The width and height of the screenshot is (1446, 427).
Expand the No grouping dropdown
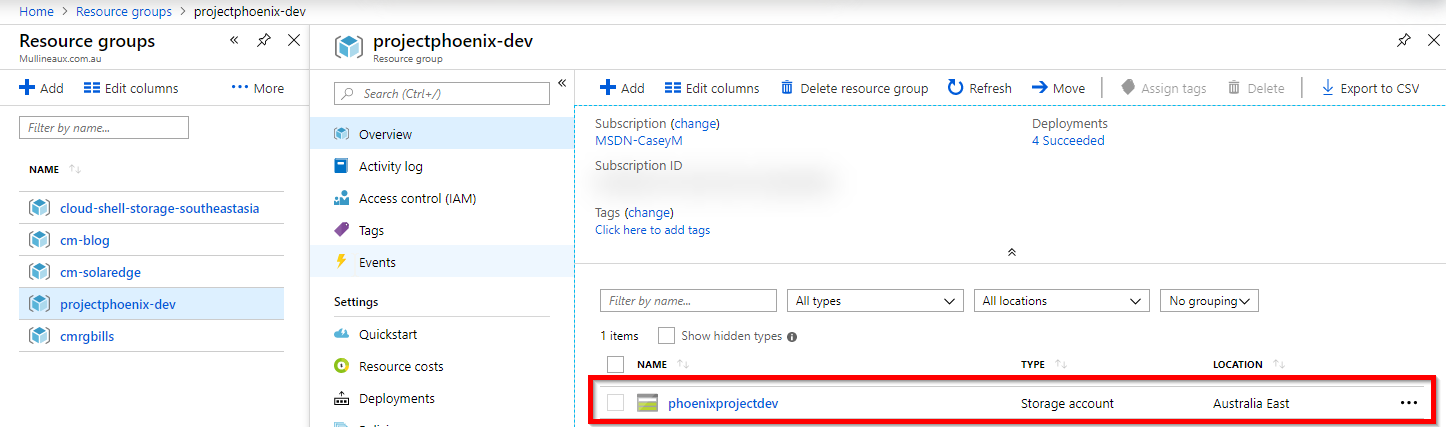pyautogui.click(x=1208, y=301)
